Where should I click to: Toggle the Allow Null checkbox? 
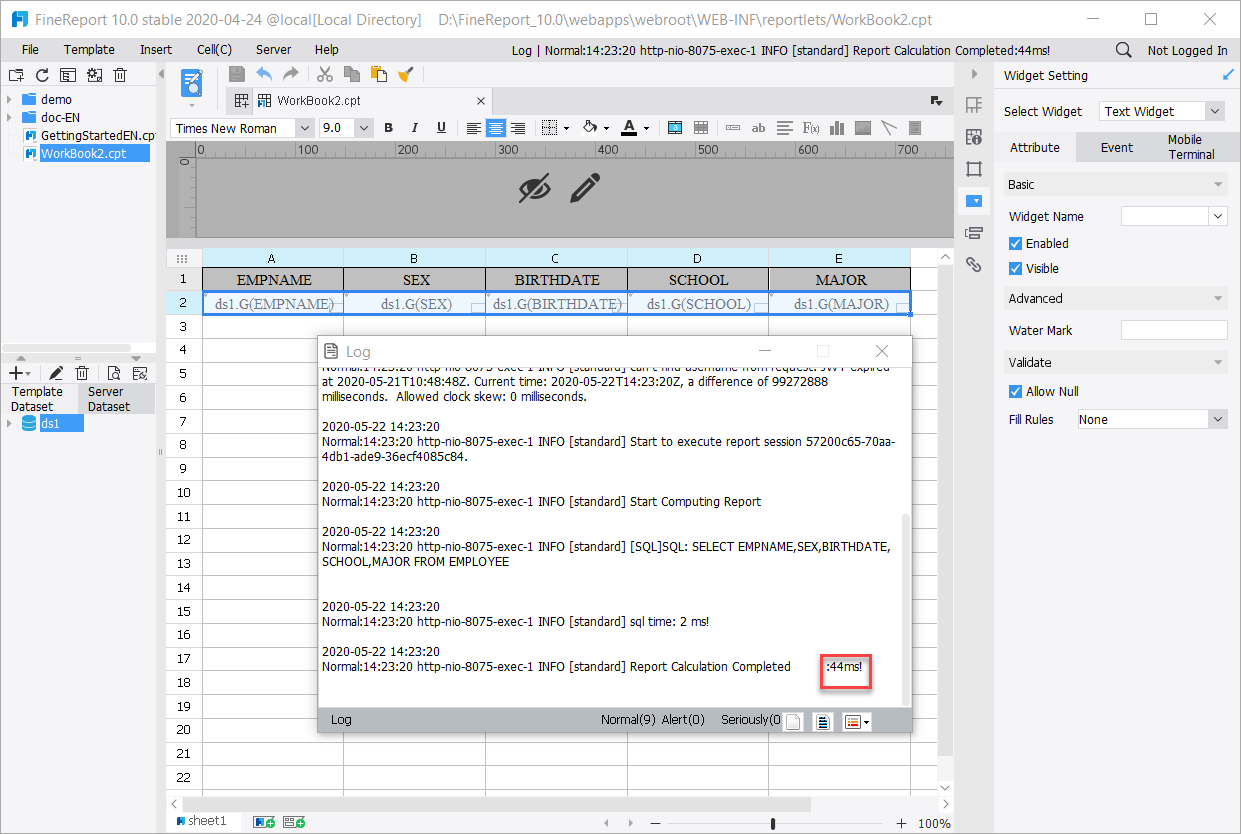point(1015,391)
